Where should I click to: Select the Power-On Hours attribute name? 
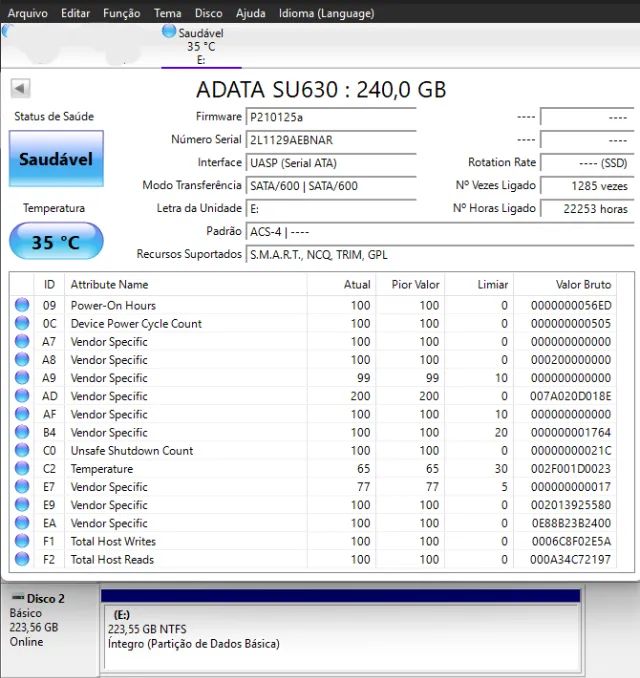pyautogui.click(x=113, y=306)
